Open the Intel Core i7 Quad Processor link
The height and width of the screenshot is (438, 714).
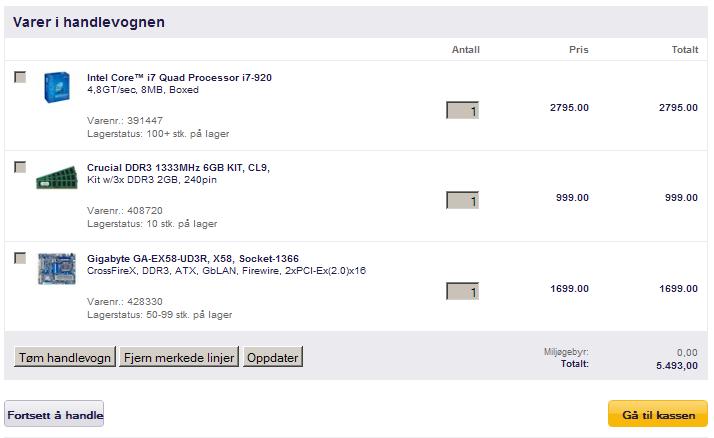(179, 77)
